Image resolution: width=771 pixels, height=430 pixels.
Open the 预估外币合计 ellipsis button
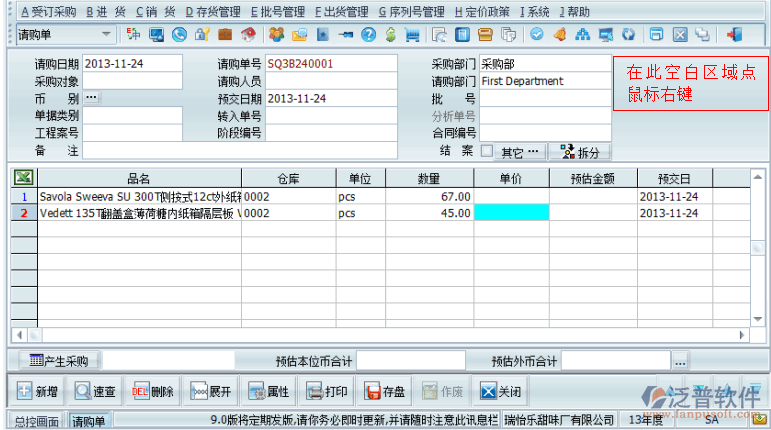[680, 363]
